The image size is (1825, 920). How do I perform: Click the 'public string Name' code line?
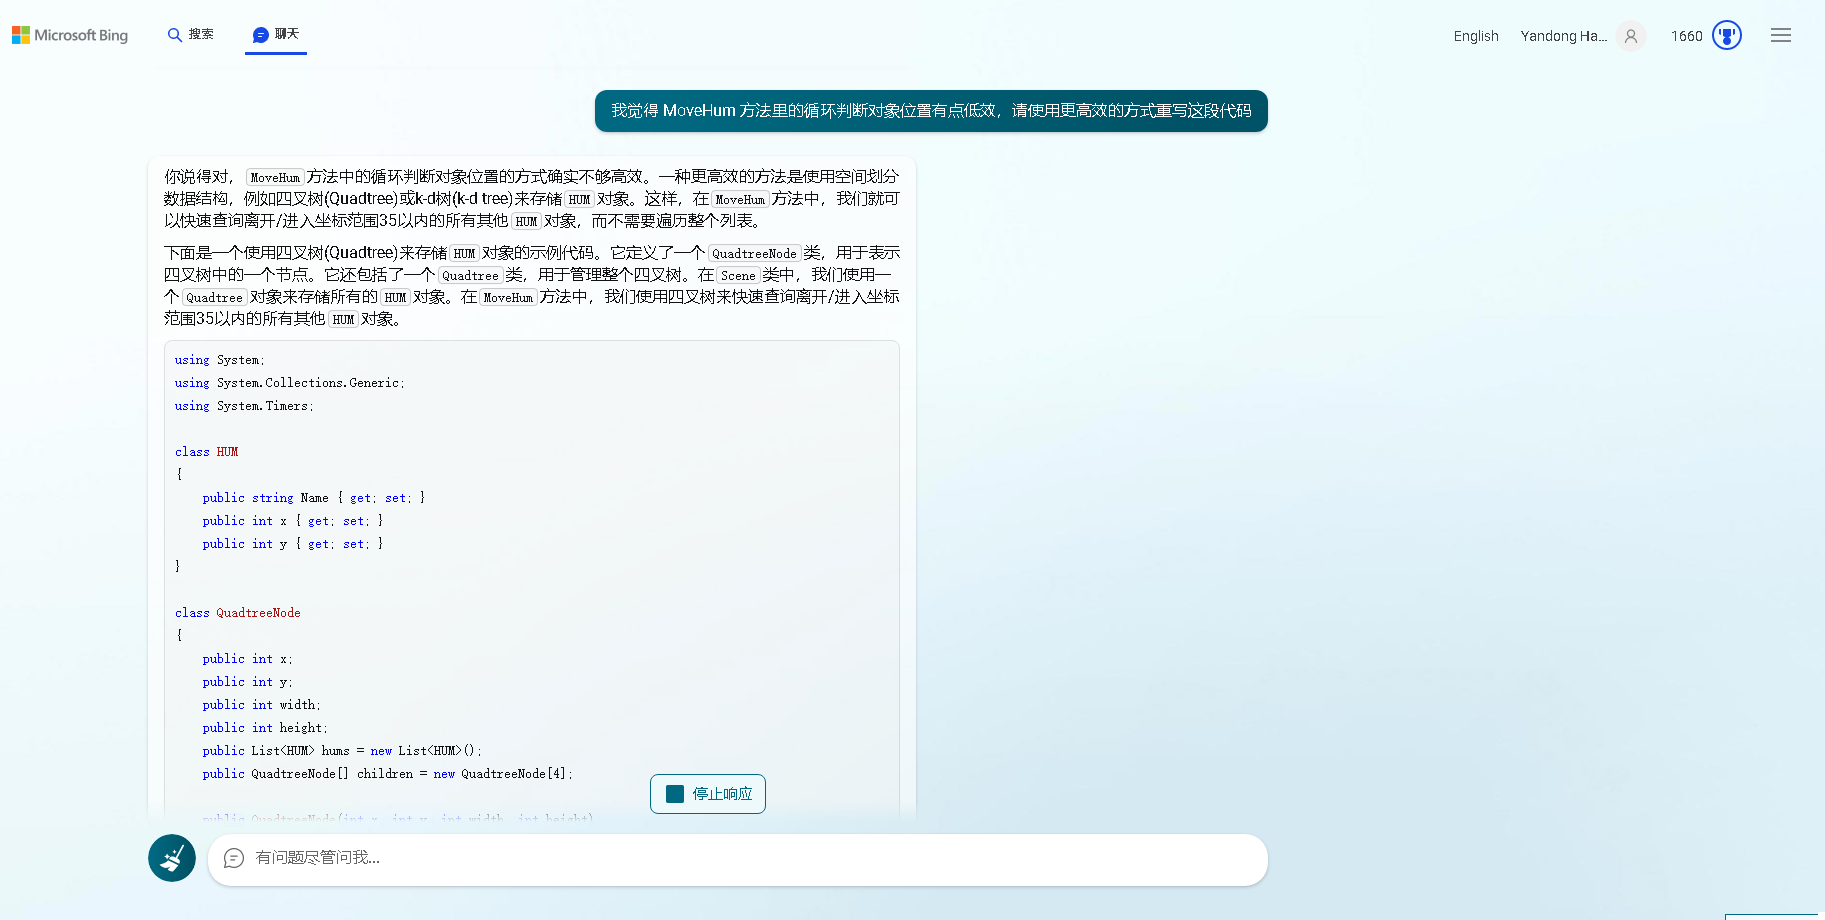(314, 498)
